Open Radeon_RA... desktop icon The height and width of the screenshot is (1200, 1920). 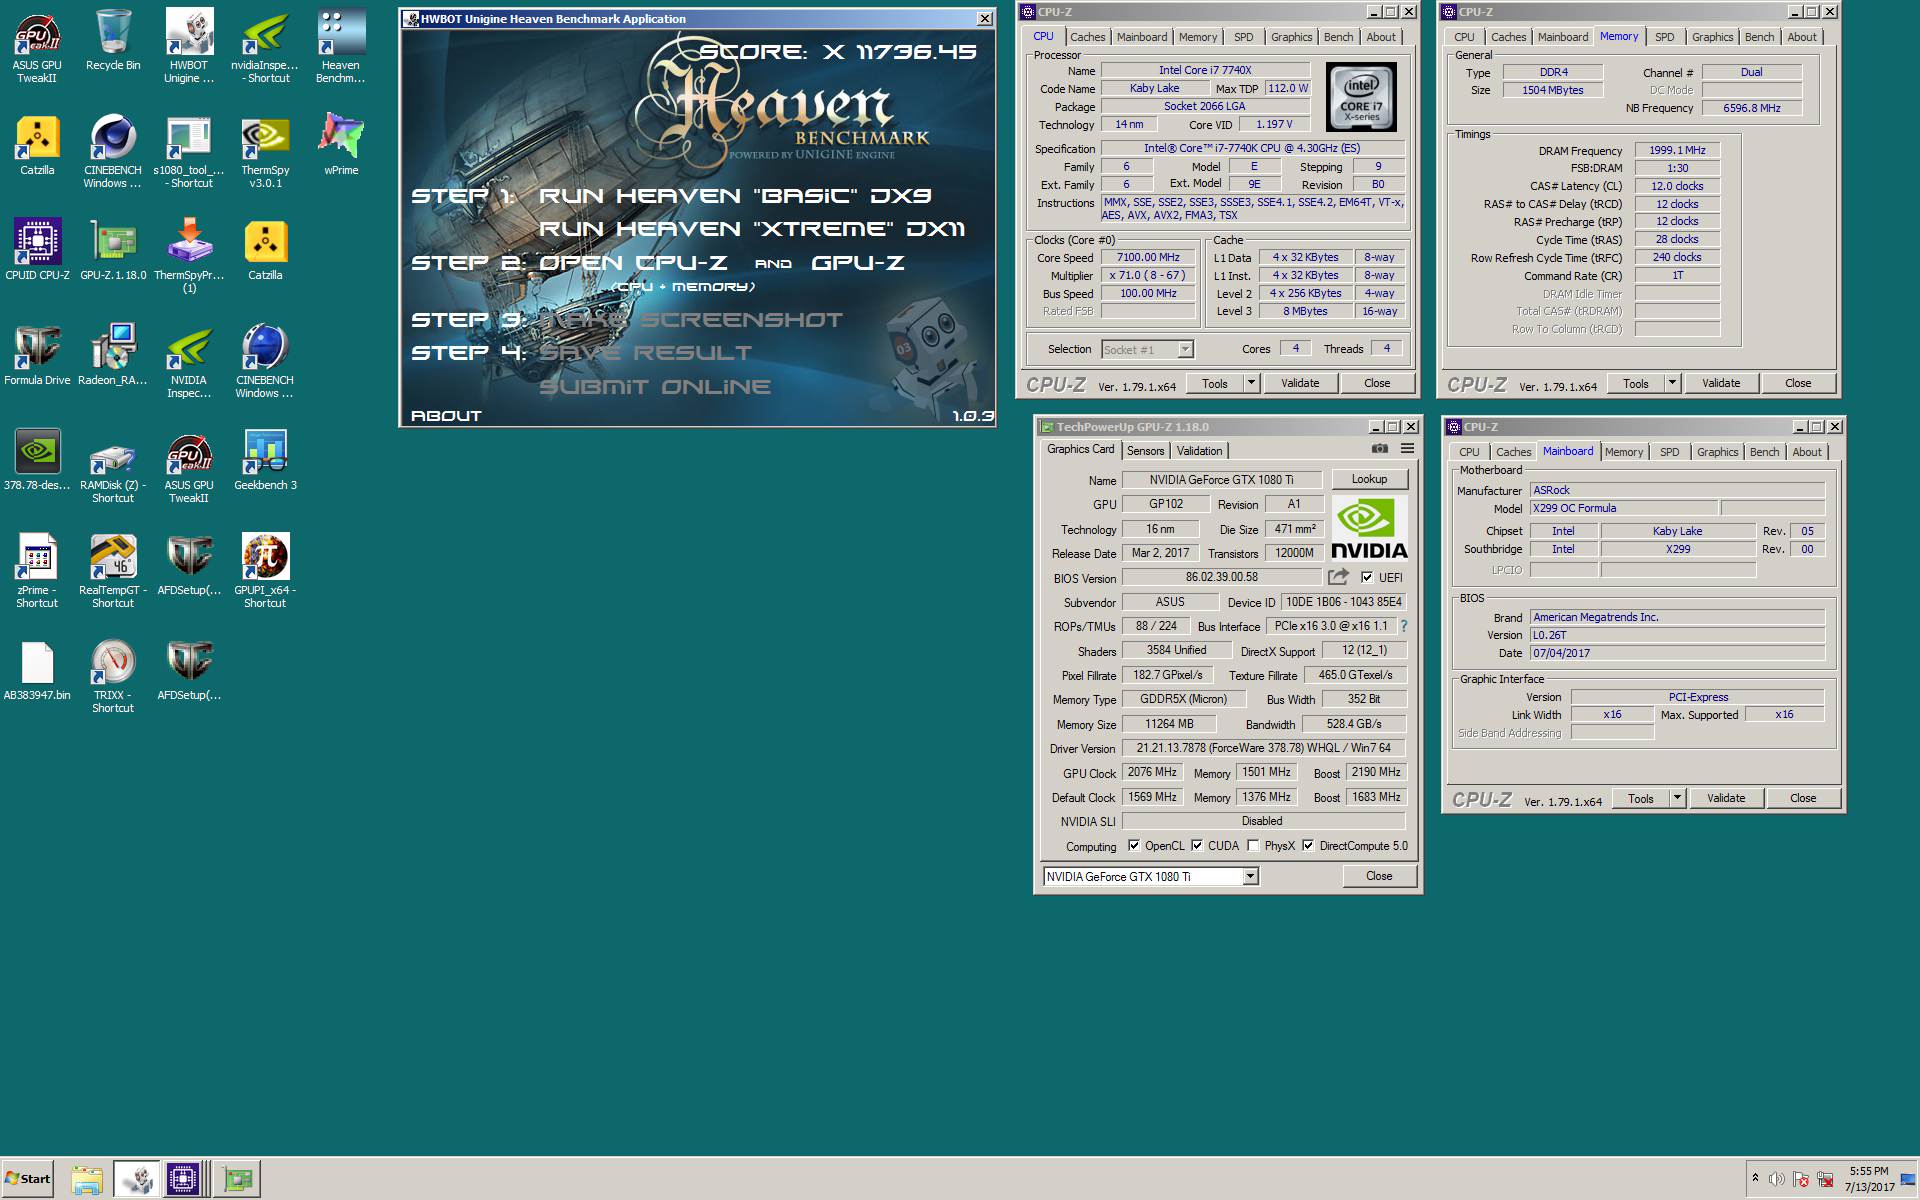[113, 355]
